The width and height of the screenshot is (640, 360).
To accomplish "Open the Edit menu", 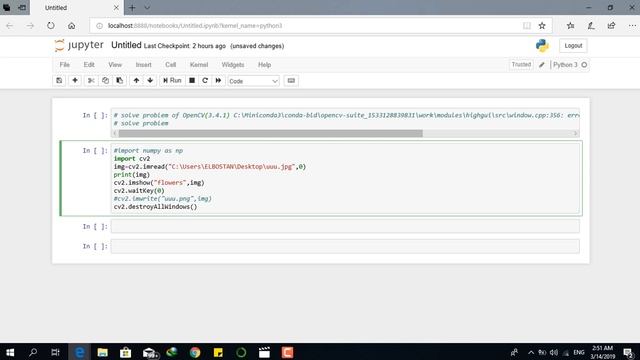I will [89, 65].
